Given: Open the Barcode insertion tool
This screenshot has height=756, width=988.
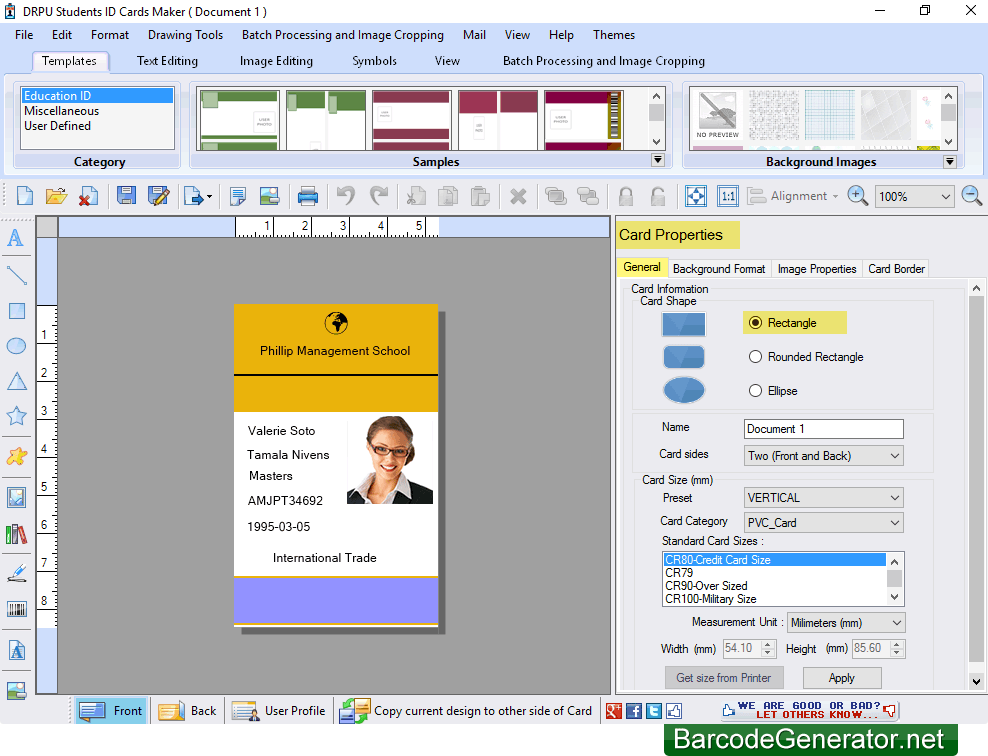Looking at the screenshot, I should pyautogui.click(x=15, y=608).
